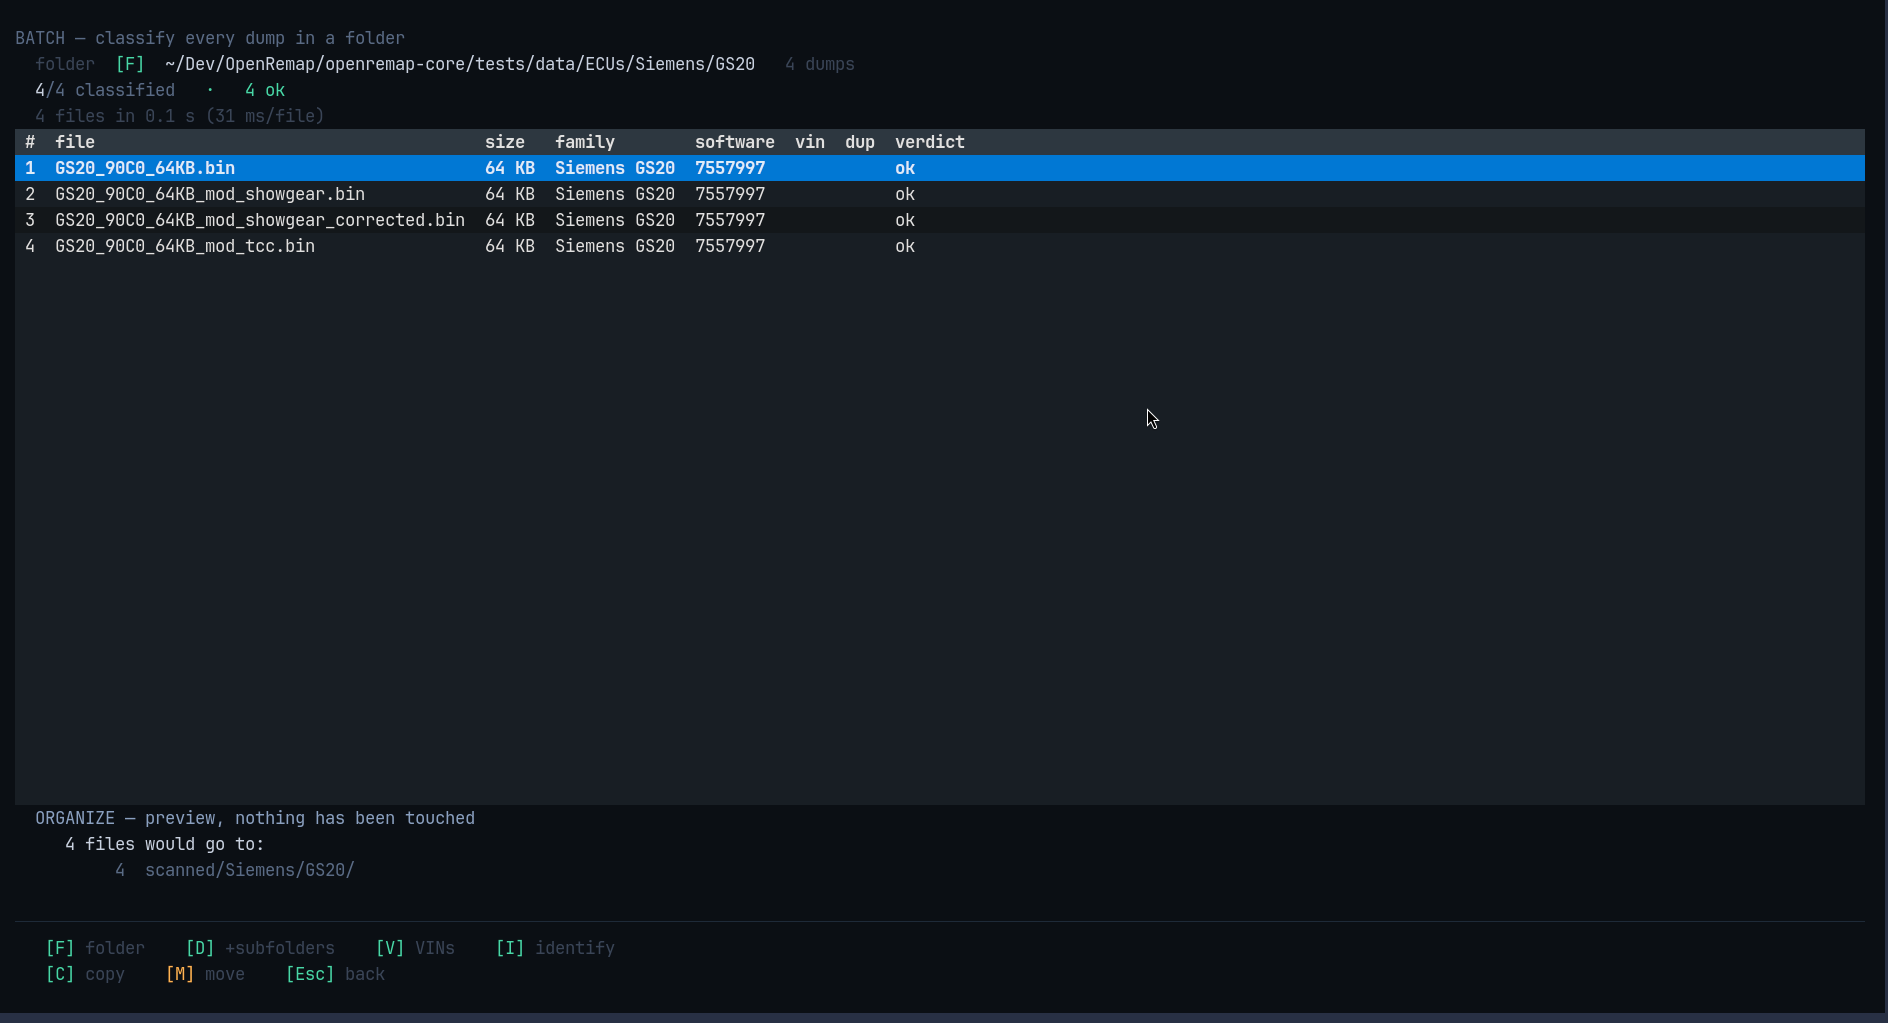Click '64 KB' size in the showgear_corrected row
Screen dimensions: 1888x1023
[x=510, y=220]
